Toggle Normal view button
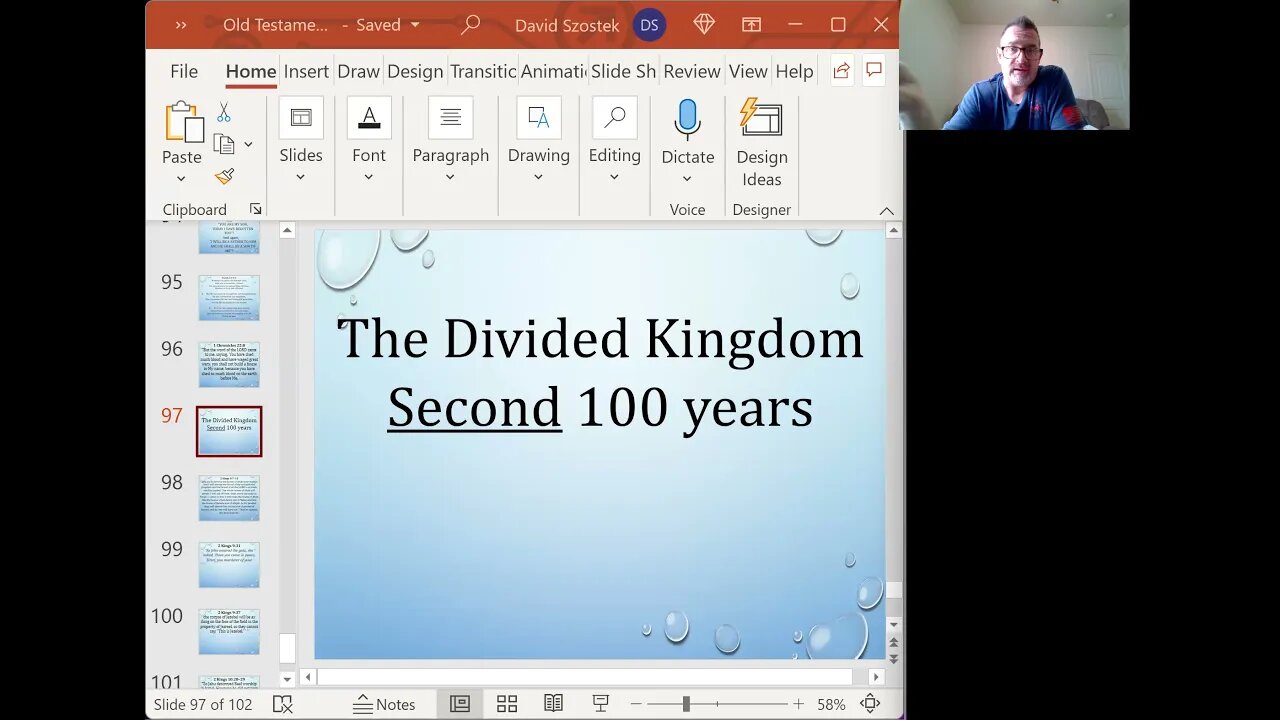Screen dimensions: 1280x720 460,704
